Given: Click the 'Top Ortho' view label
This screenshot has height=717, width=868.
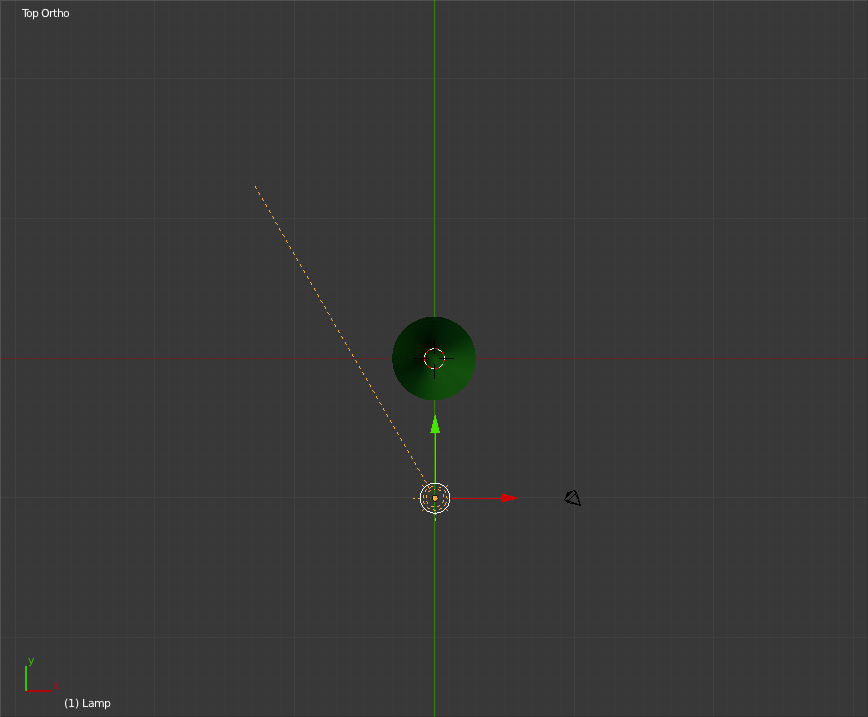Looking at the screenshot, I should [x=45, y=13].
